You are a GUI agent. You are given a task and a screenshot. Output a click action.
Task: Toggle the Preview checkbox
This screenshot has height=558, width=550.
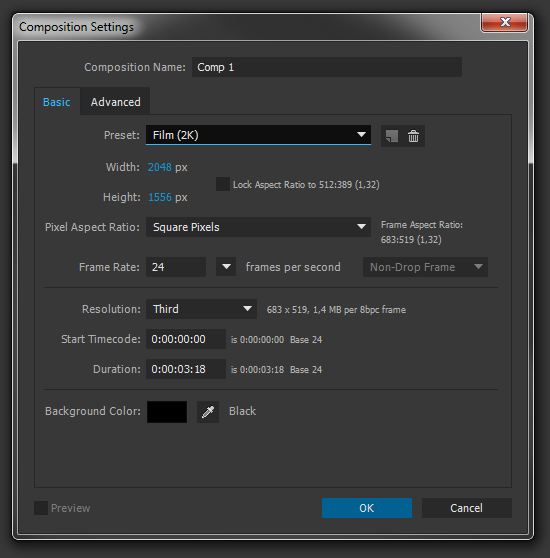pos(41,508)
